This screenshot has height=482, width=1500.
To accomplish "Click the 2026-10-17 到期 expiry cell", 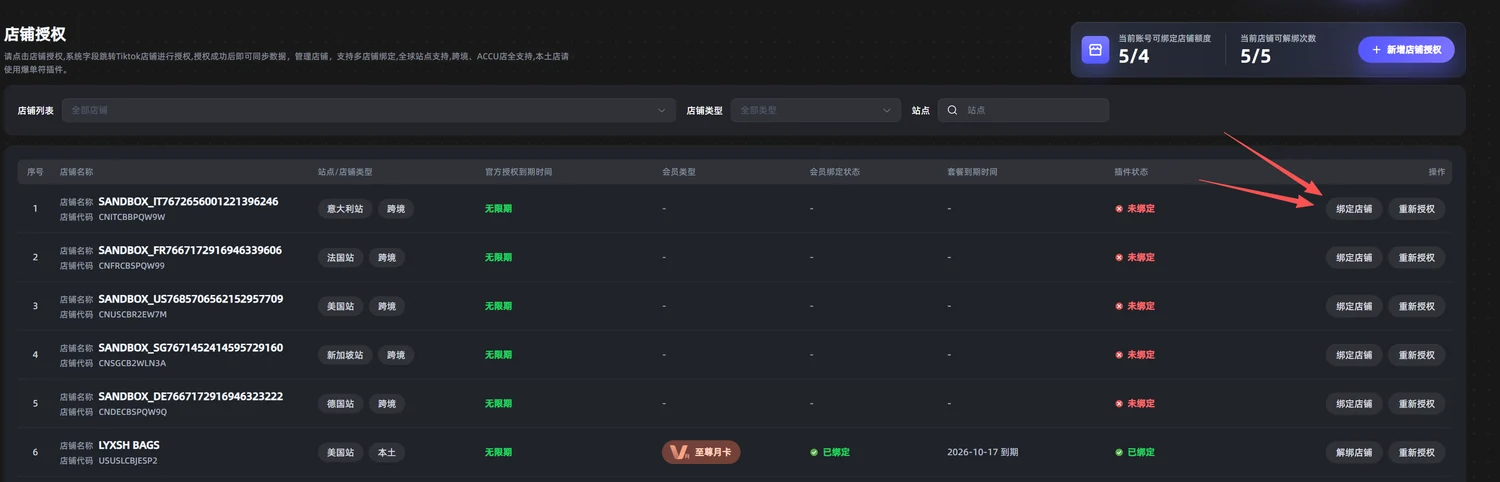I will [x=982, y=452].
